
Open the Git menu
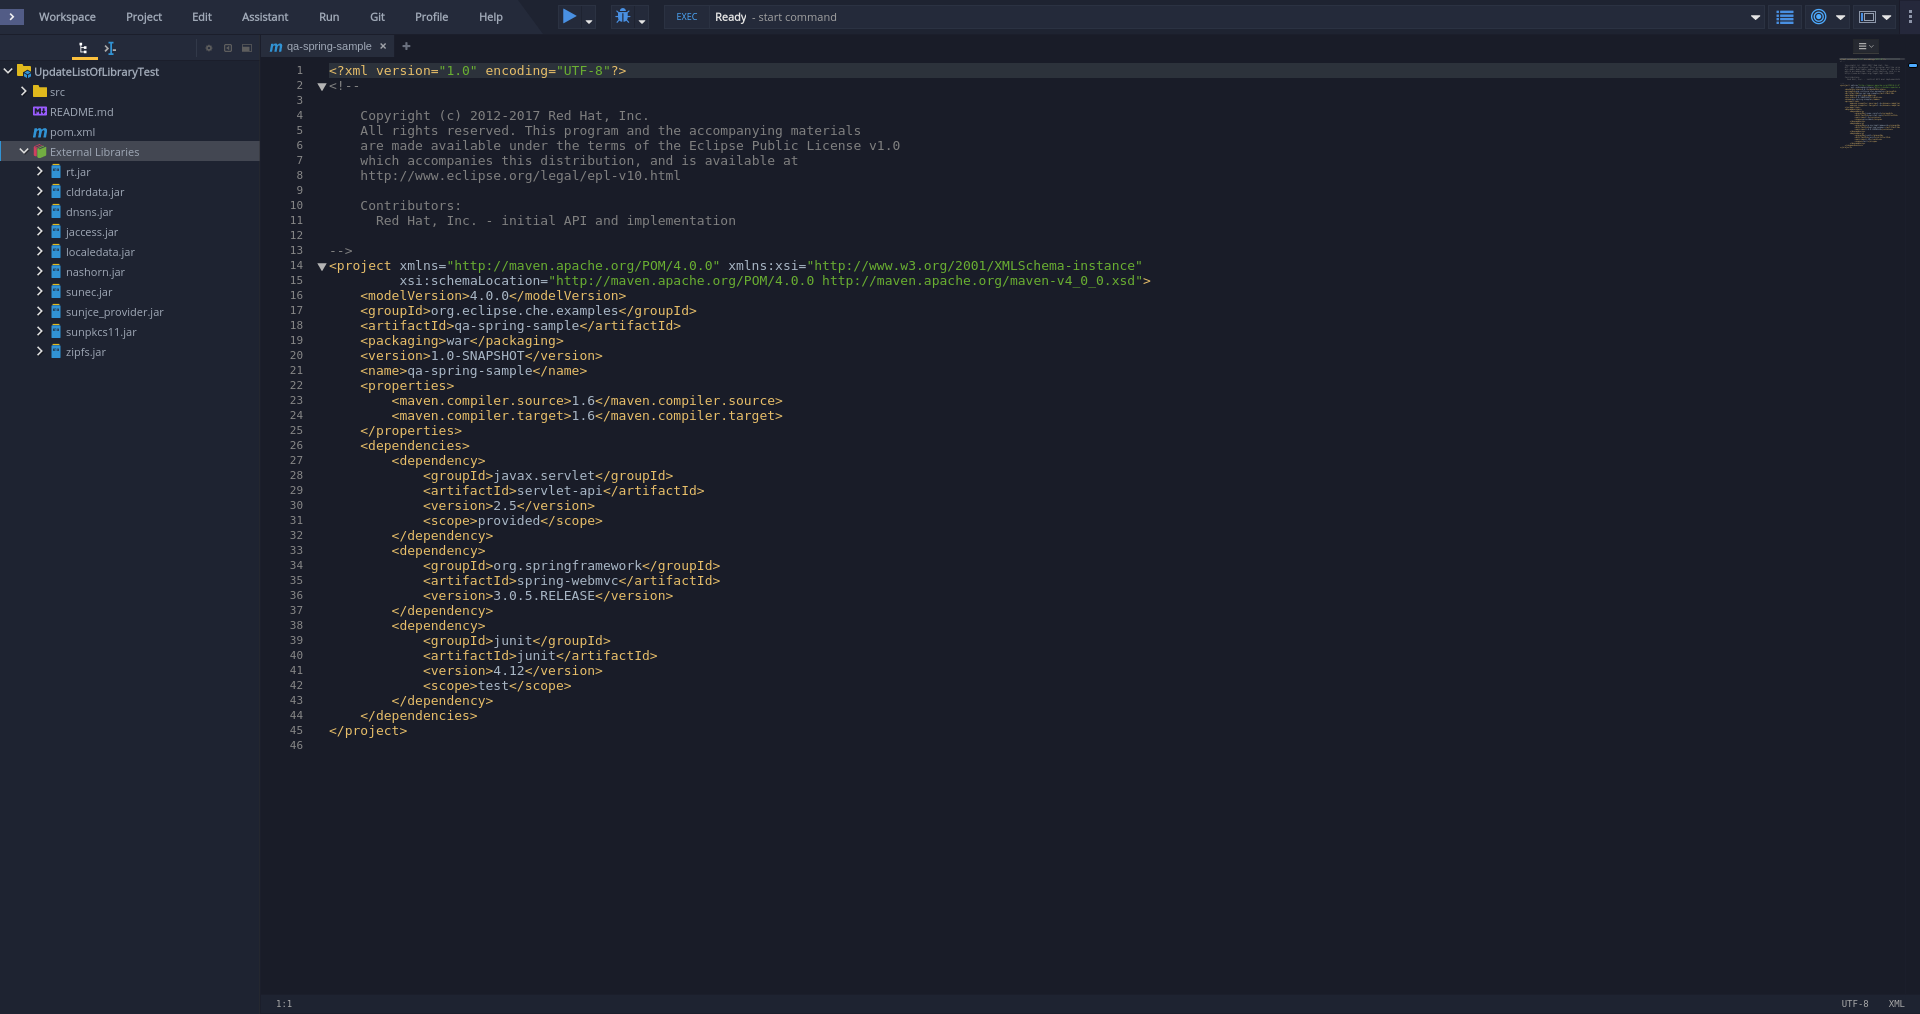point(377,17)
